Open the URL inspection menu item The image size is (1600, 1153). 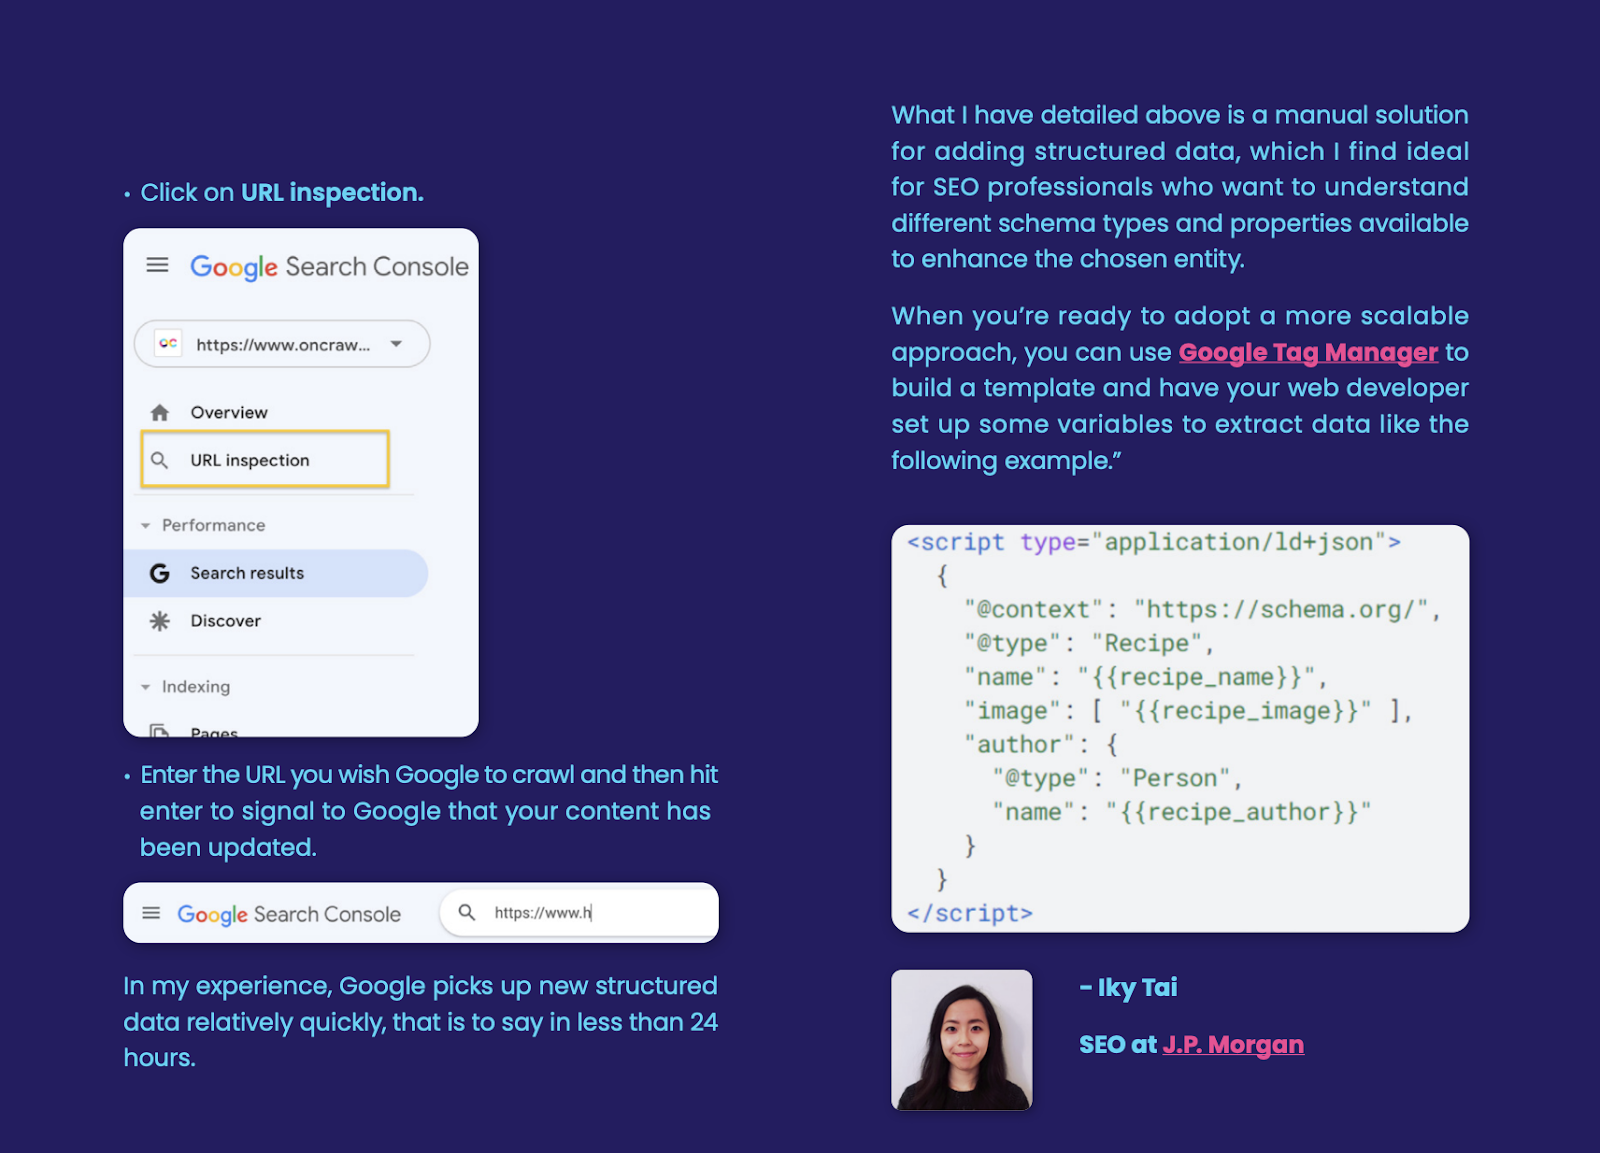point(265,460)
